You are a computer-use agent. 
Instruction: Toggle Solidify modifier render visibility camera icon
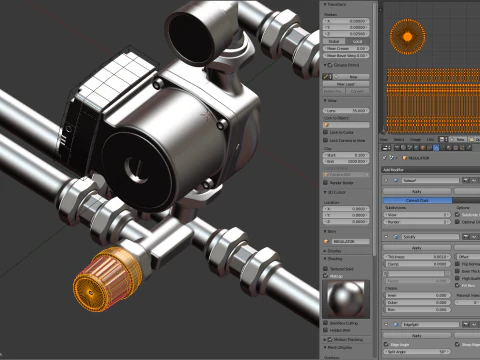pos(466,237)
